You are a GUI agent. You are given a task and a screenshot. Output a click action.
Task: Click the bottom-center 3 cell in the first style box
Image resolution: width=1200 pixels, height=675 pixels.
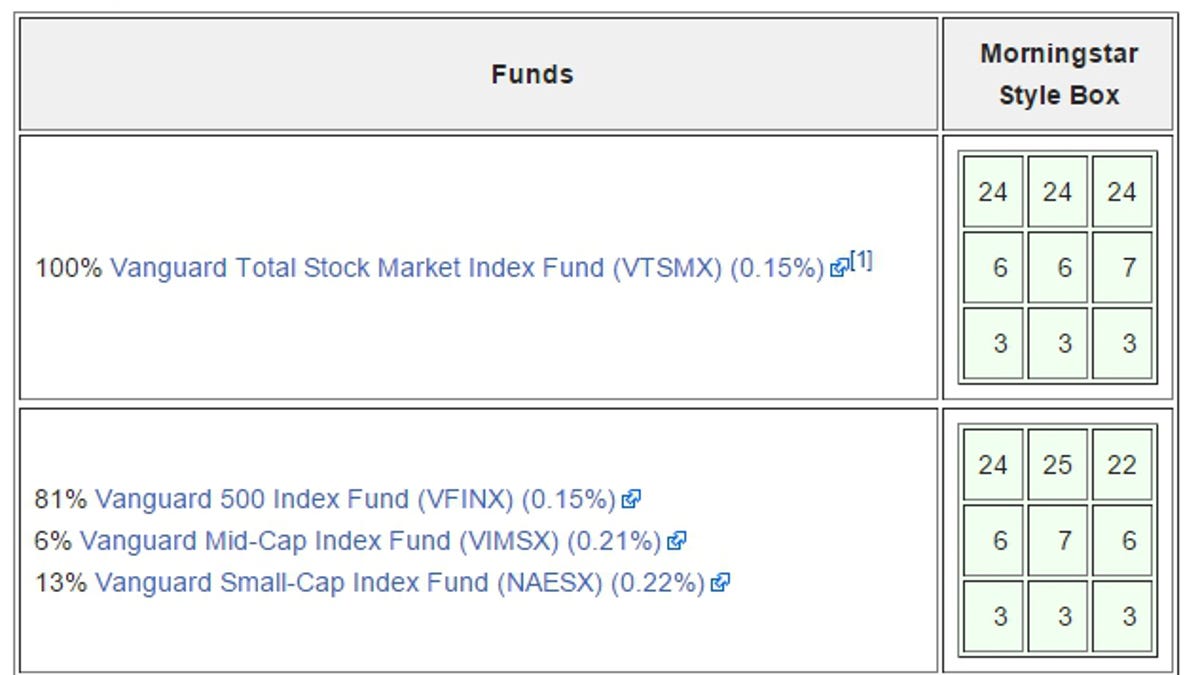click(1057, 343)
